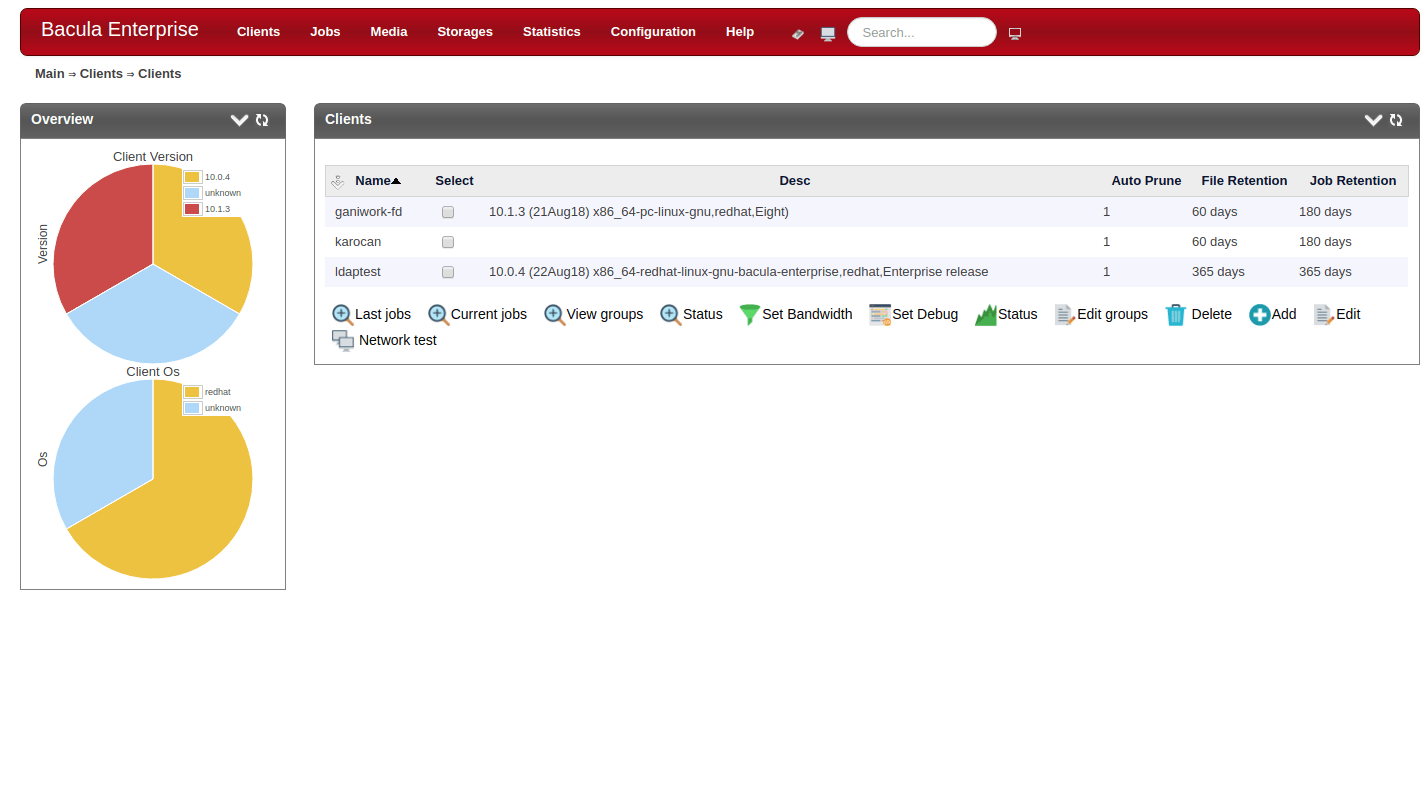Tick the karocan client checkbox

pos(448,242)
